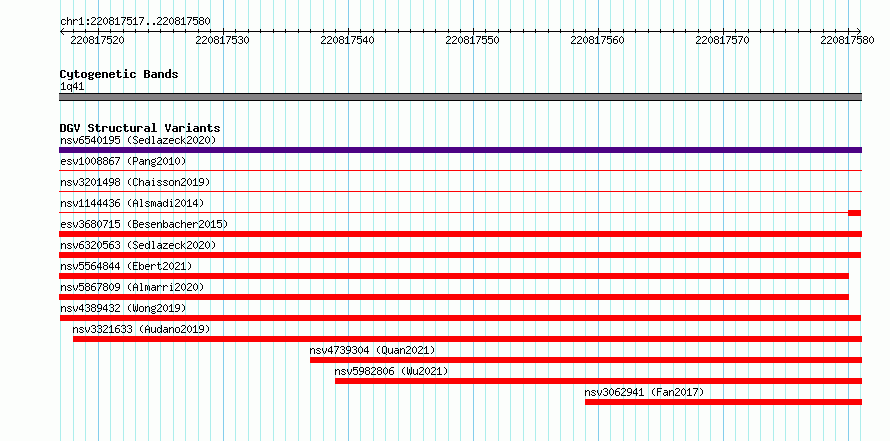Click the Cytogenetic Bands track title
This screenshot has height=441, width=890.
[x=119, y=74]
